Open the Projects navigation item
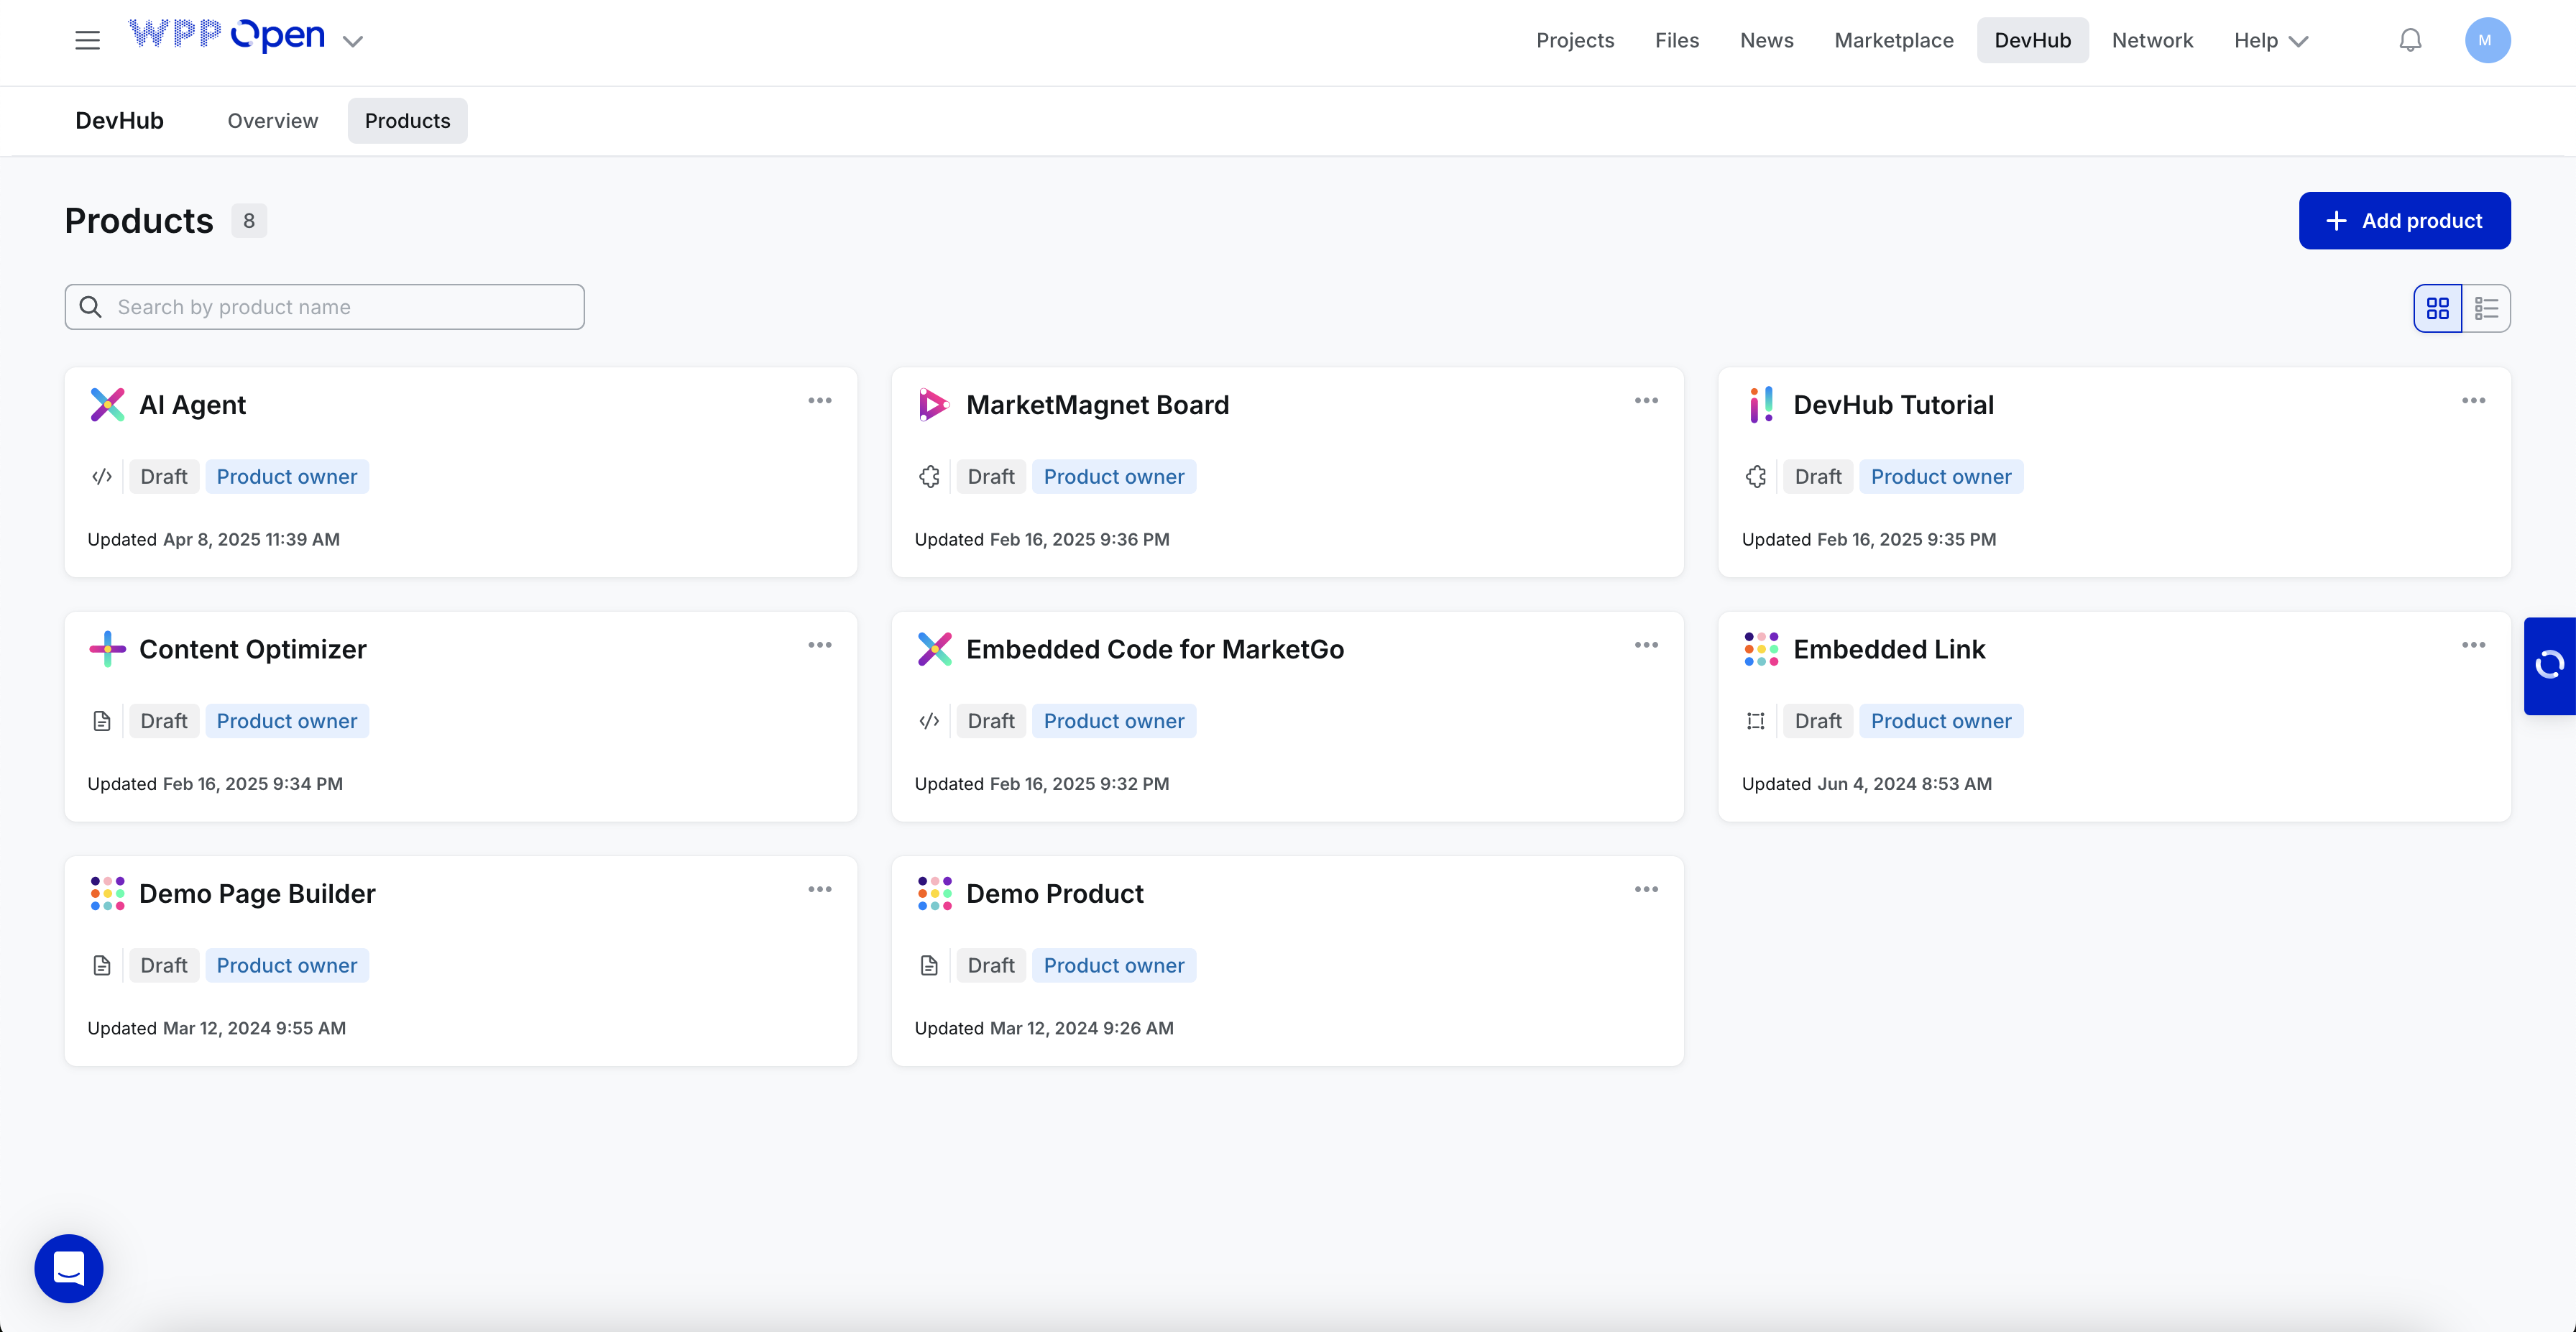The image size is (2576, 1332). (x=1574, y=40)
